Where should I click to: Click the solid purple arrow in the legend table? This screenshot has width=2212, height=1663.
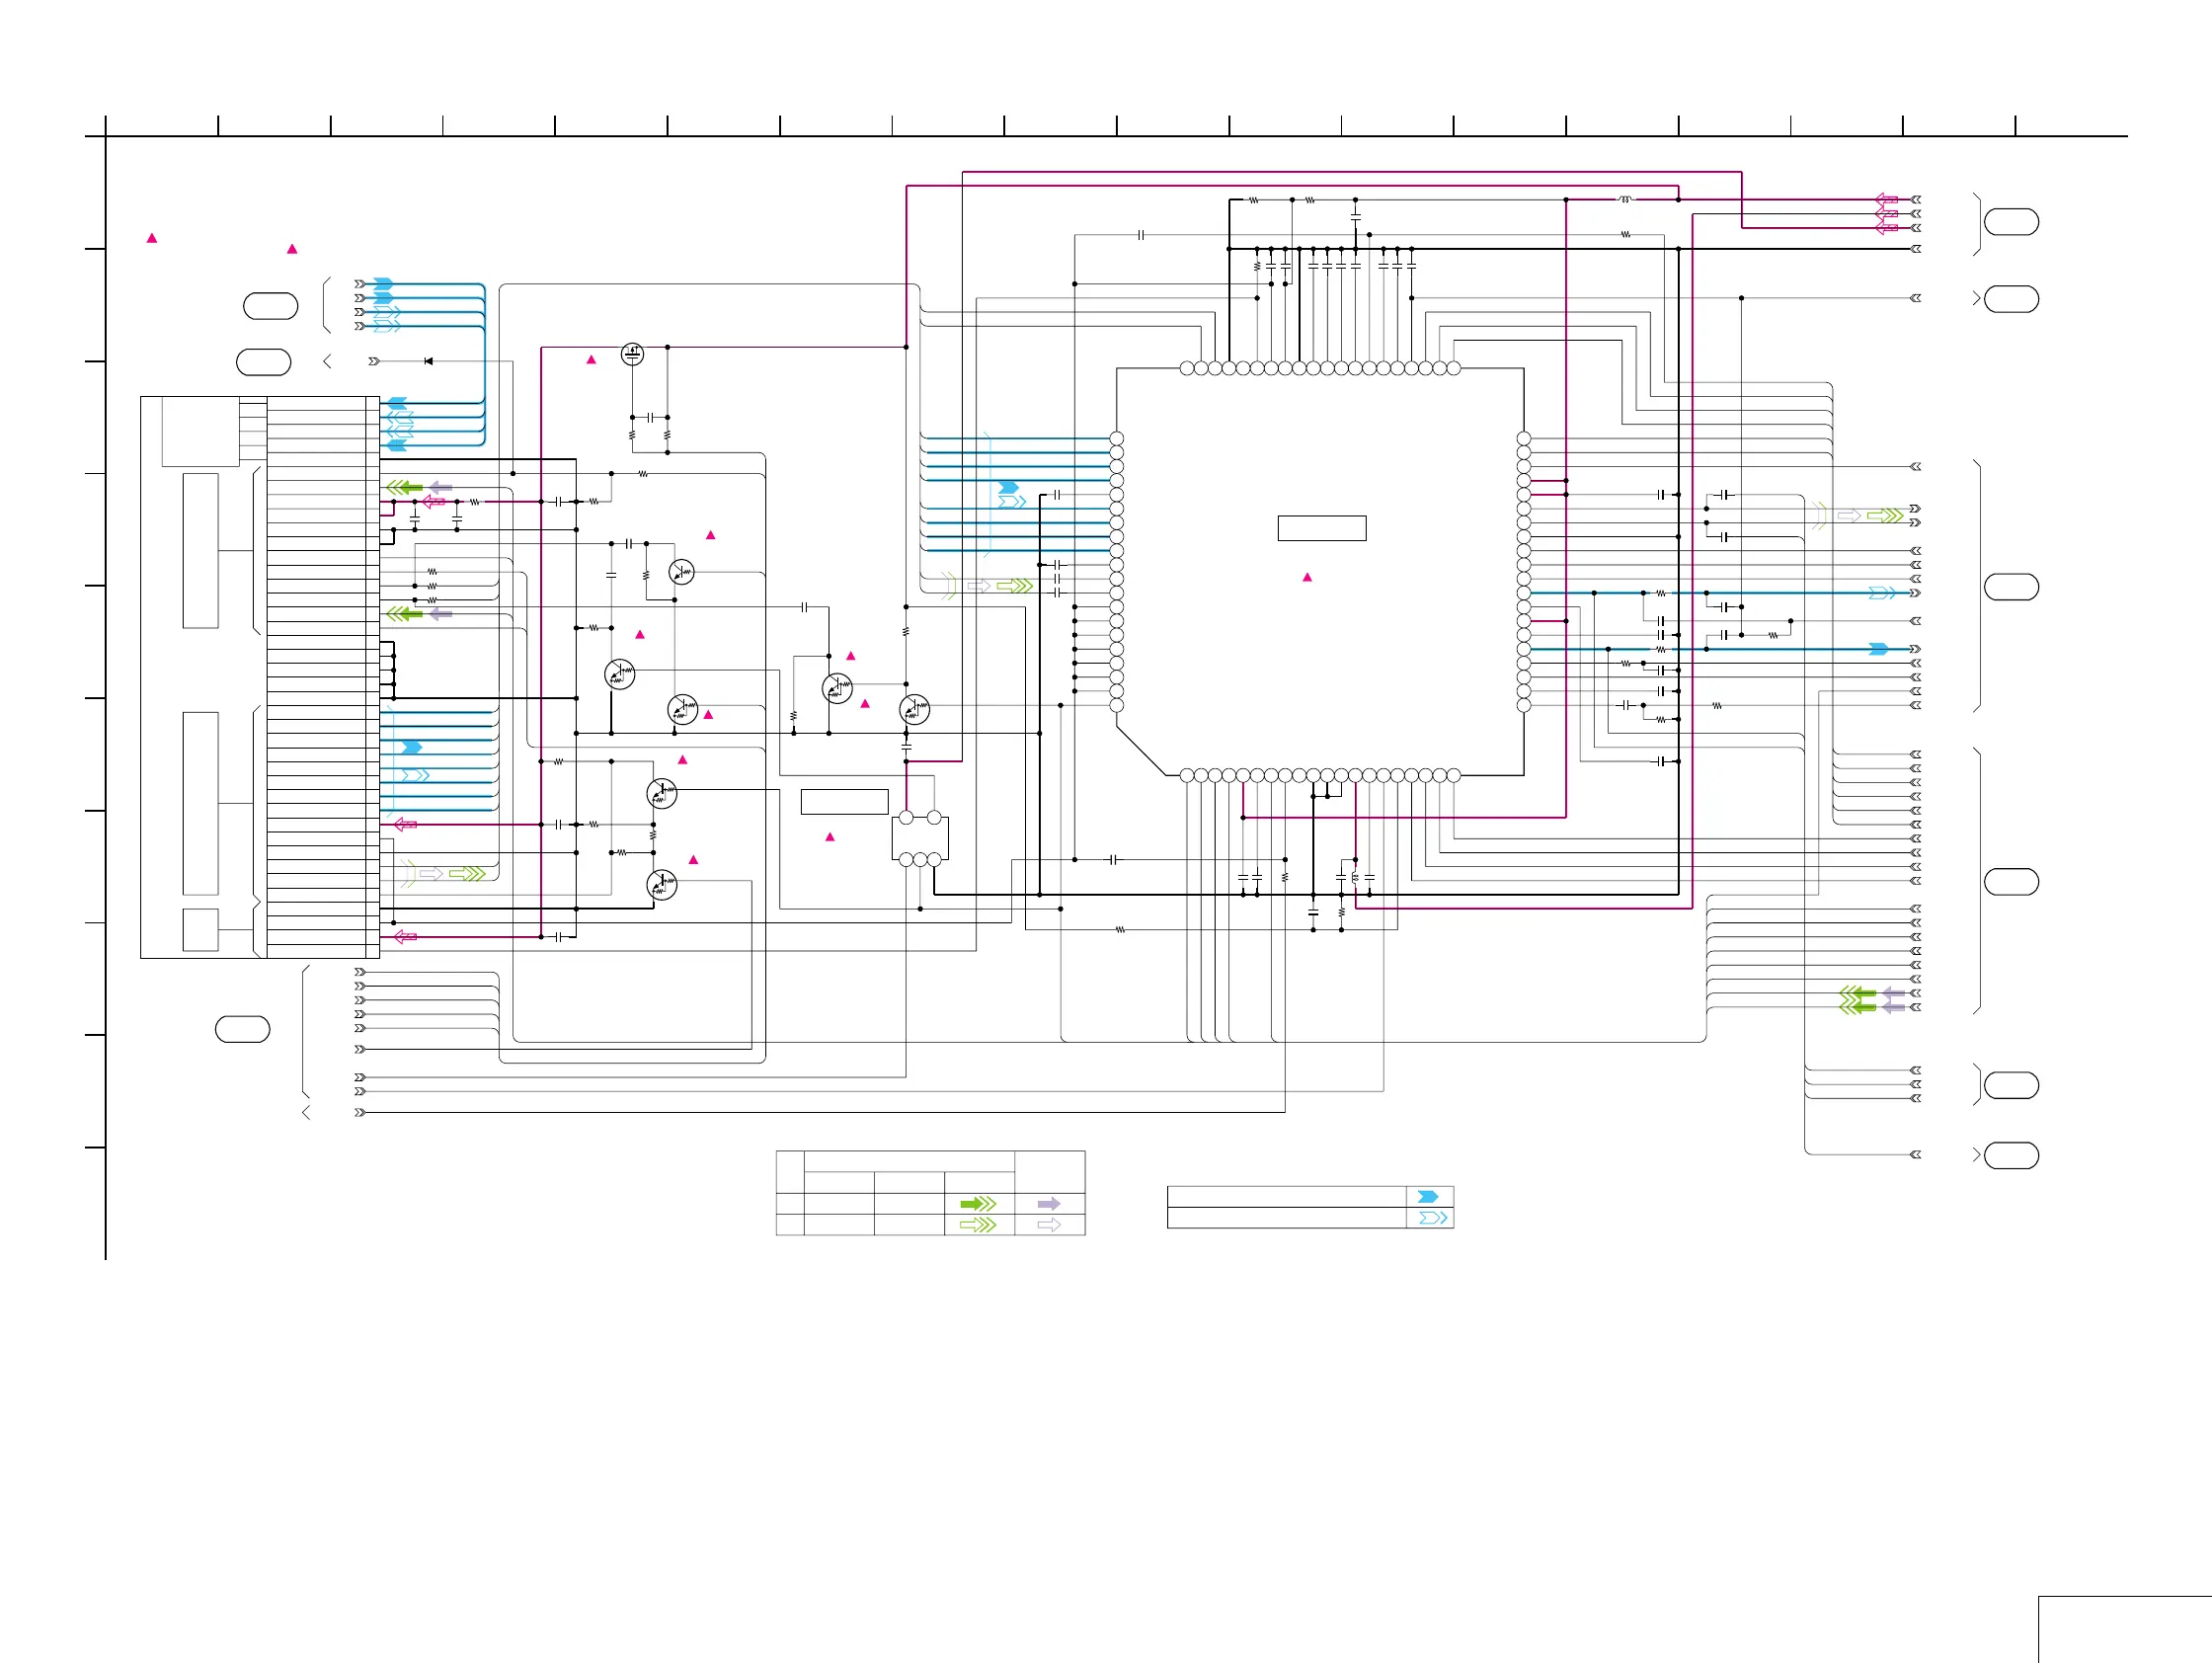coord(1049,1203)
